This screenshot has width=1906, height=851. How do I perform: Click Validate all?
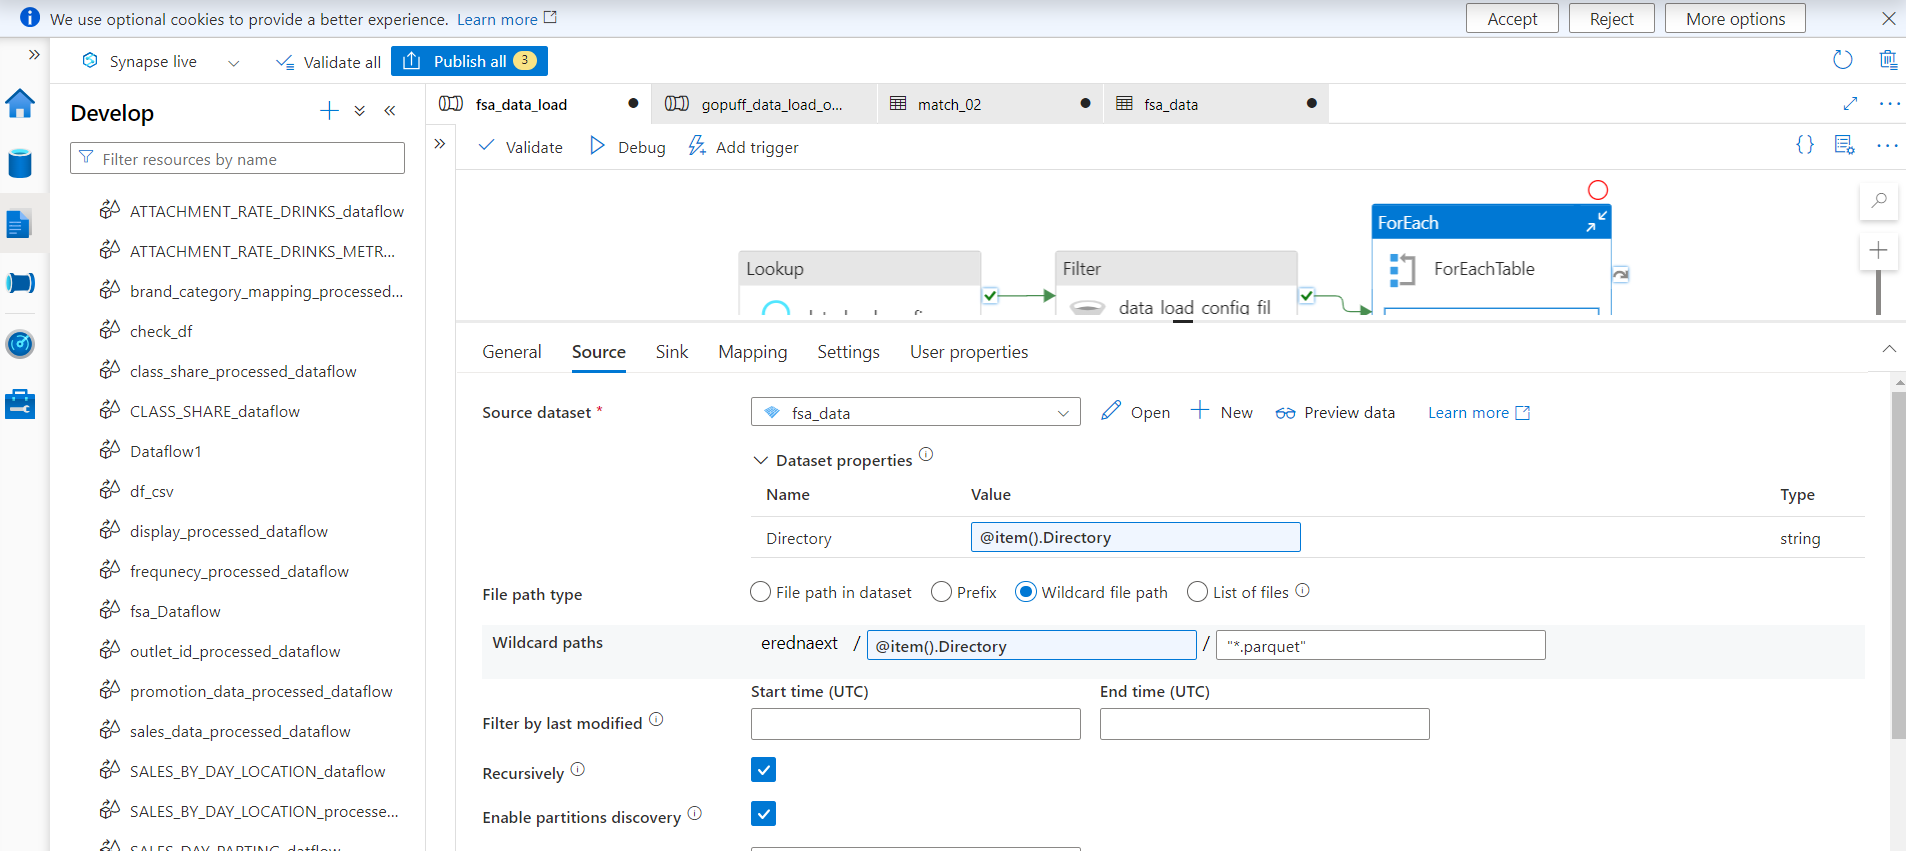click(328, 62)
